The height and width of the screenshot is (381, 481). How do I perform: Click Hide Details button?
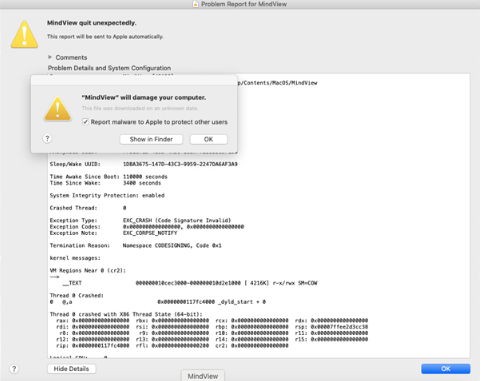point(71,369)
